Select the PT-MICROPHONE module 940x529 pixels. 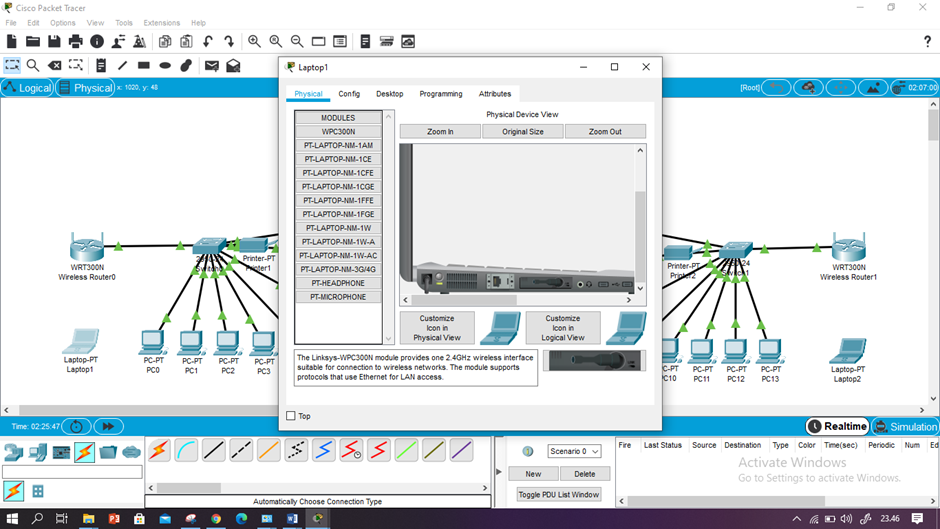338,297
